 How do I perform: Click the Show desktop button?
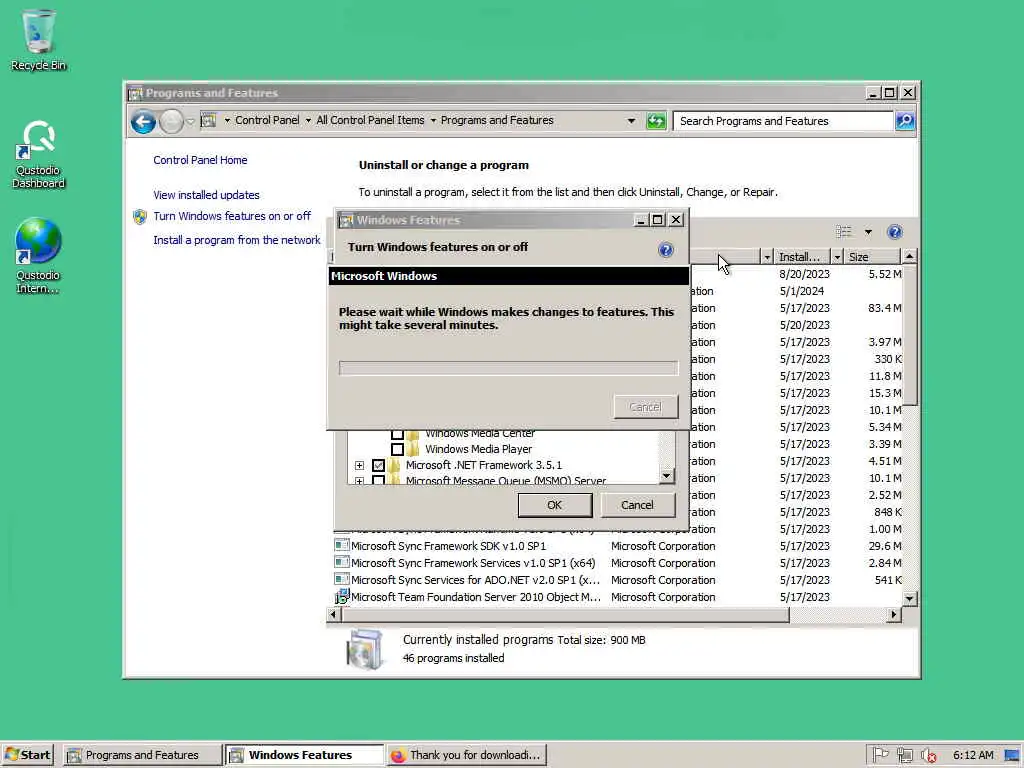[1012, 755]
